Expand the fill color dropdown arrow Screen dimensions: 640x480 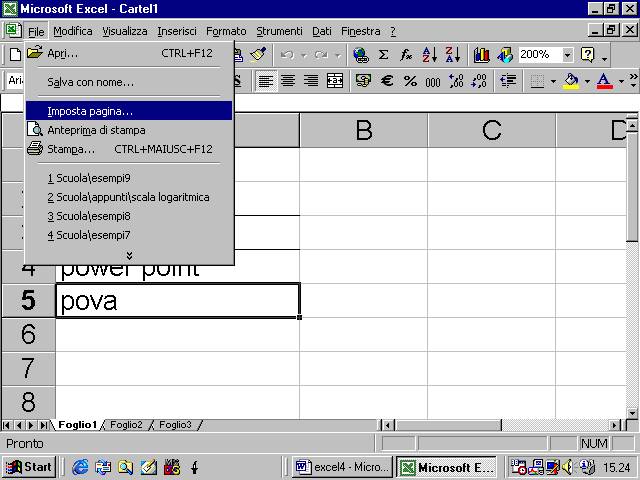(x=587, y=81)
